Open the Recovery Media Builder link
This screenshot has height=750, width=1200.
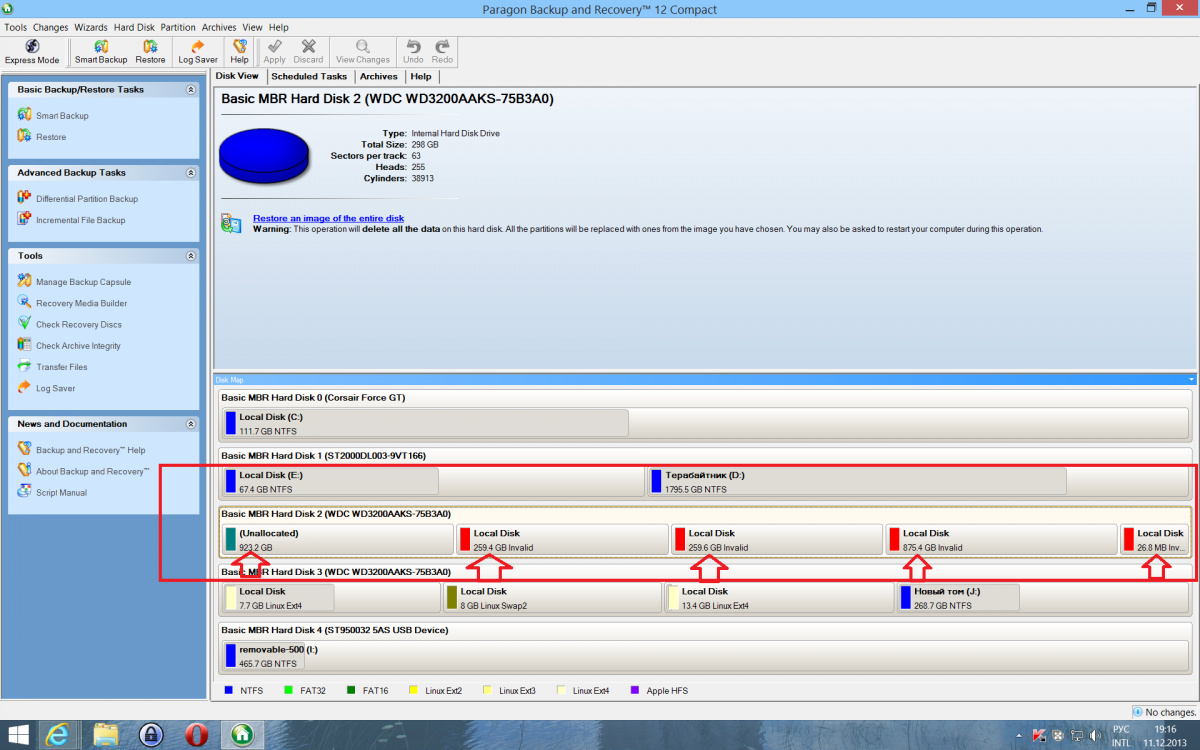(81, 303)
